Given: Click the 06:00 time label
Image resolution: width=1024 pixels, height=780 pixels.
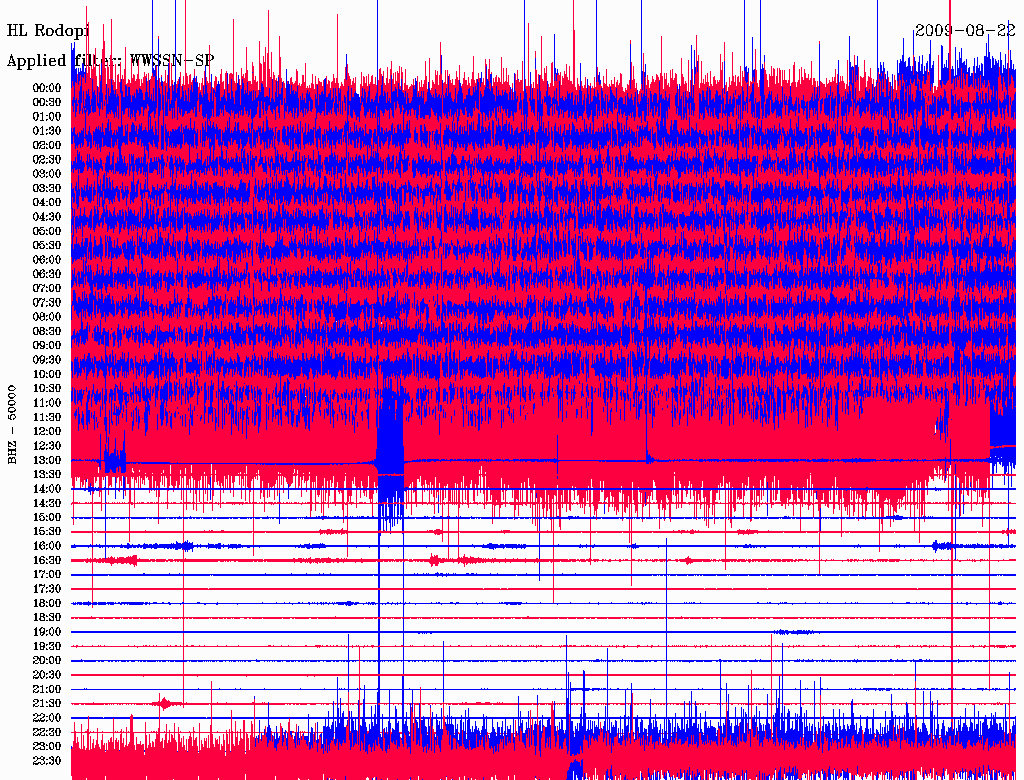Looking at the screenshot, I should click(46, 259).
